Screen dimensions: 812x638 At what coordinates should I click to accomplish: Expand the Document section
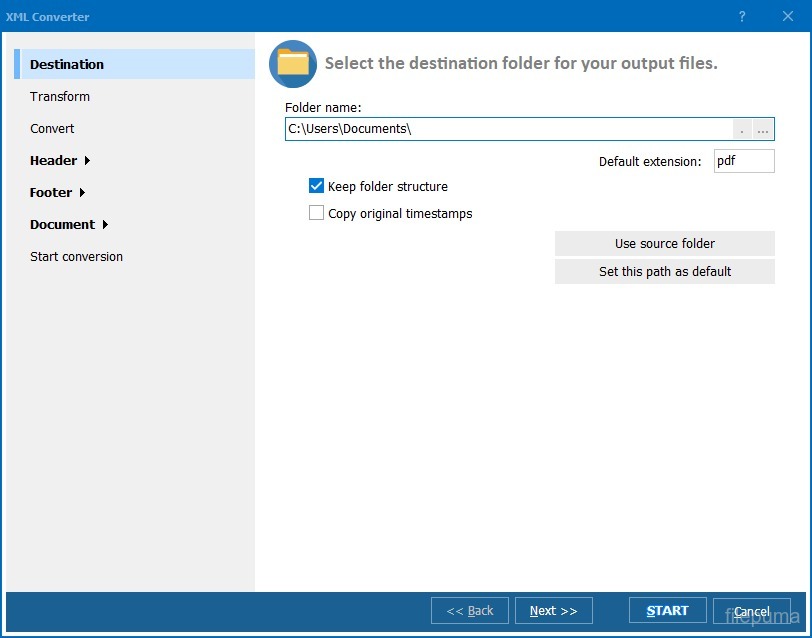68,224
